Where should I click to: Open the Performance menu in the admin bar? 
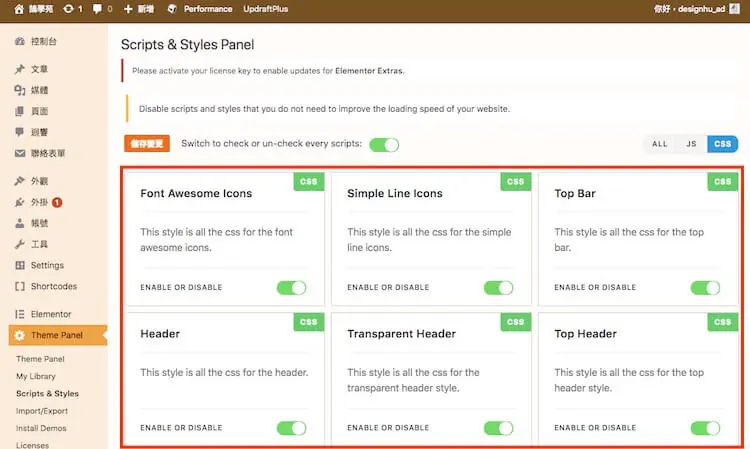click(x=208, y=9)
